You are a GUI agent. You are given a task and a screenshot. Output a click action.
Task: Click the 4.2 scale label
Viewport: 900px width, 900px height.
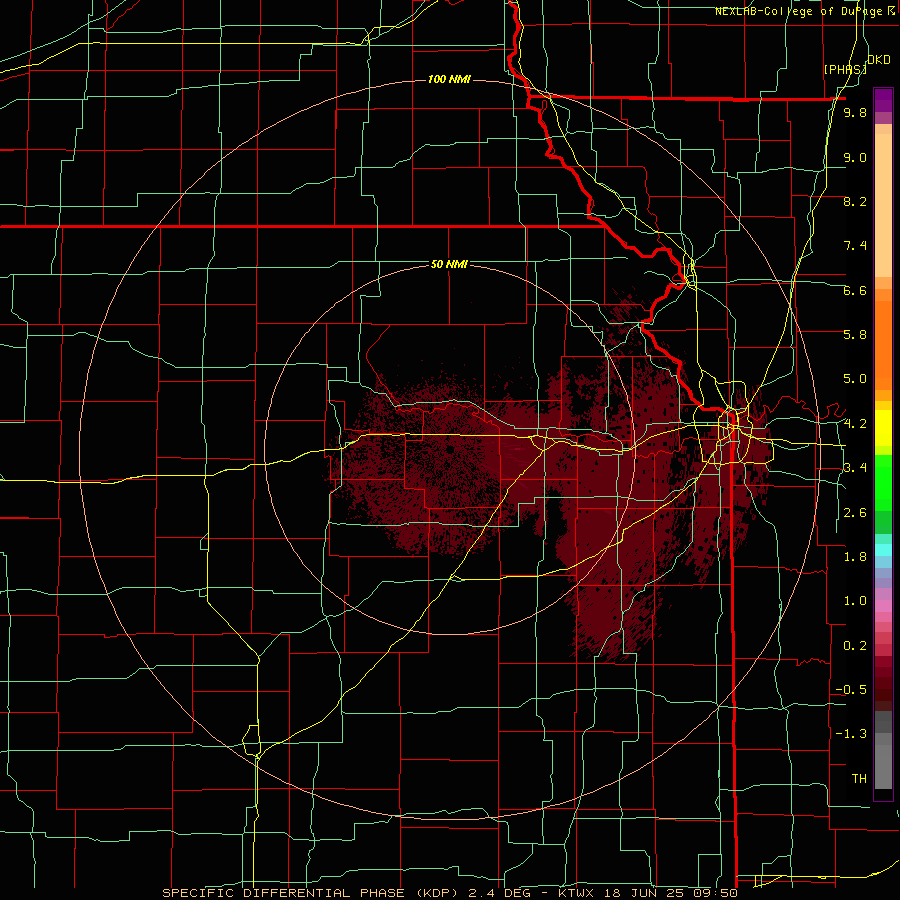[855, 424]
